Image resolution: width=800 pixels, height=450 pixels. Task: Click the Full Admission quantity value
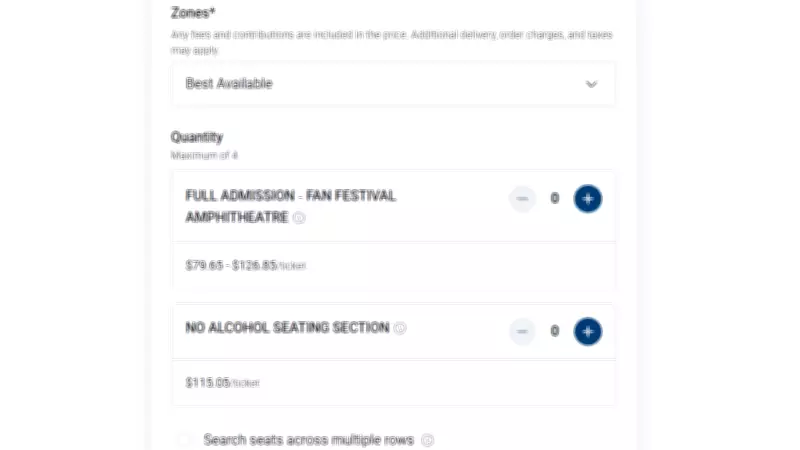(555, 198)
